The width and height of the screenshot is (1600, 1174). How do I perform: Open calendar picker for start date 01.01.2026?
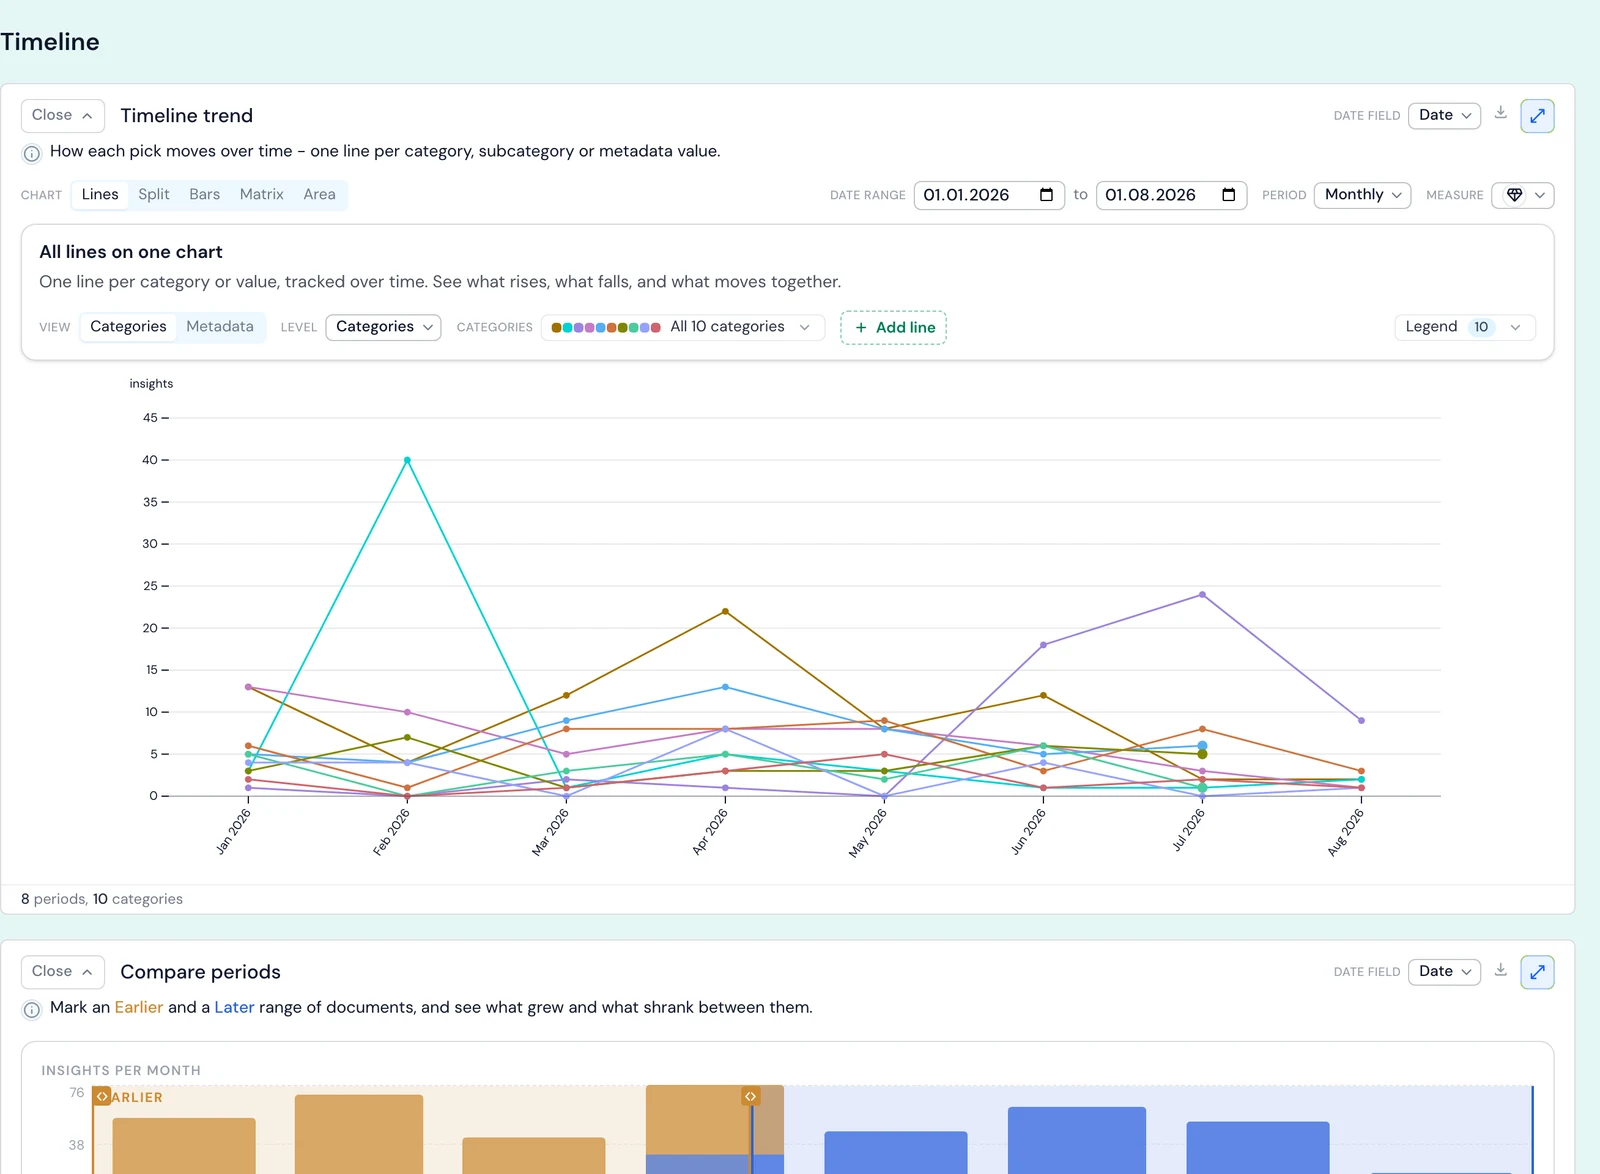[1046, 195]
